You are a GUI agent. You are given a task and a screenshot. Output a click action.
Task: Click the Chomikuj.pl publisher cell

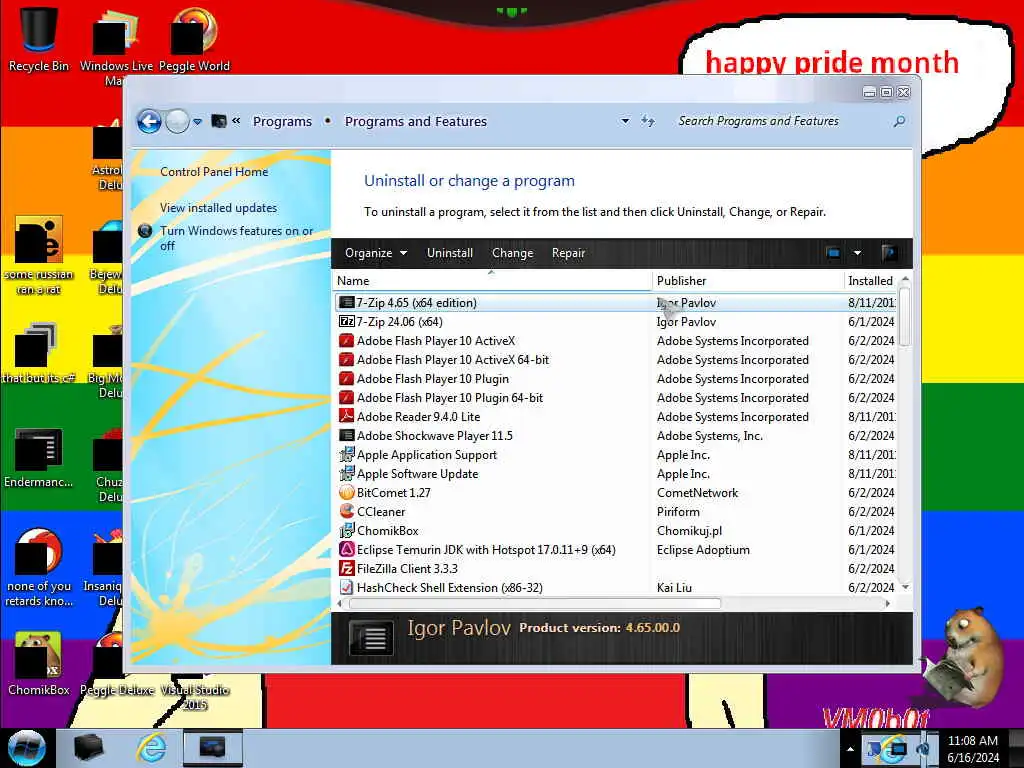click(689, 531)
